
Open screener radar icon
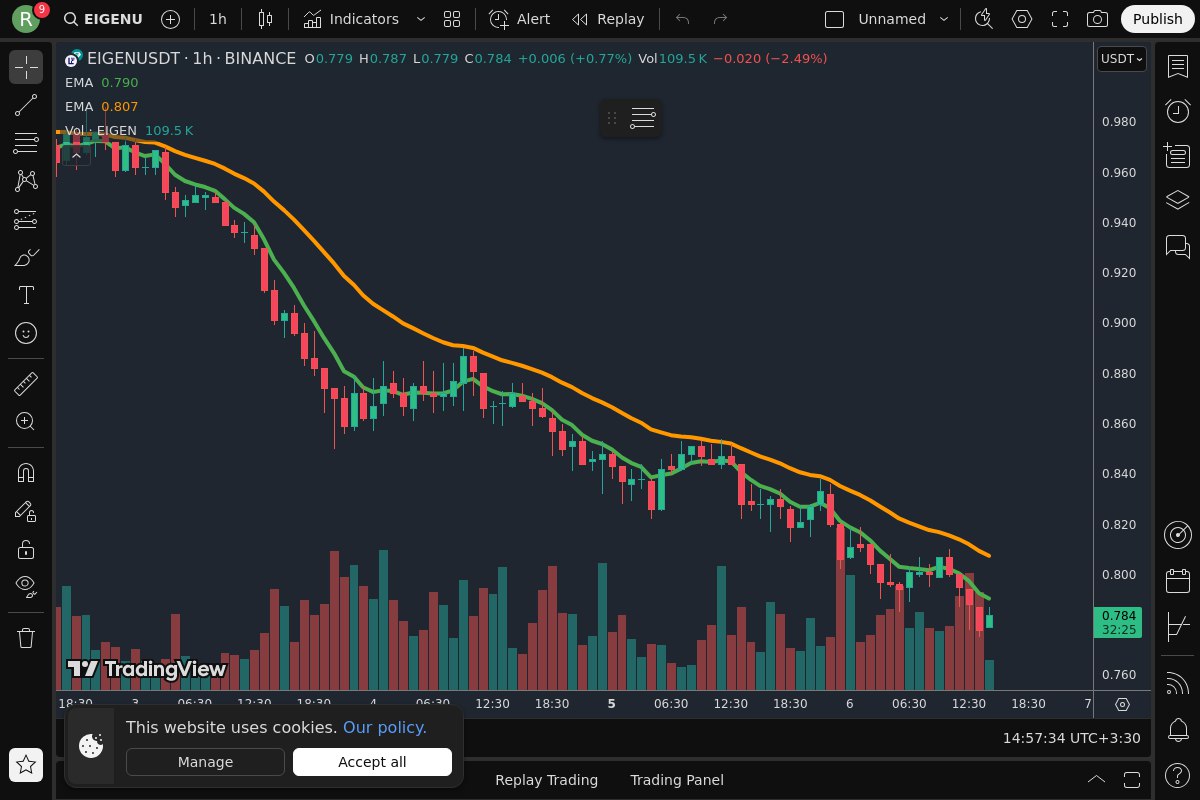point(1177,535)
